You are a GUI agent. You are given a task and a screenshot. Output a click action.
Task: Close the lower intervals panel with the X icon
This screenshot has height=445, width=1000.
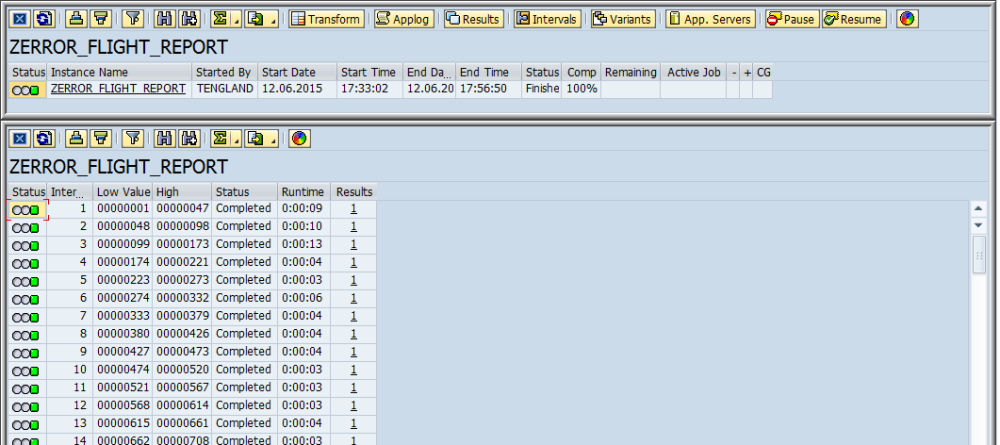20,138
